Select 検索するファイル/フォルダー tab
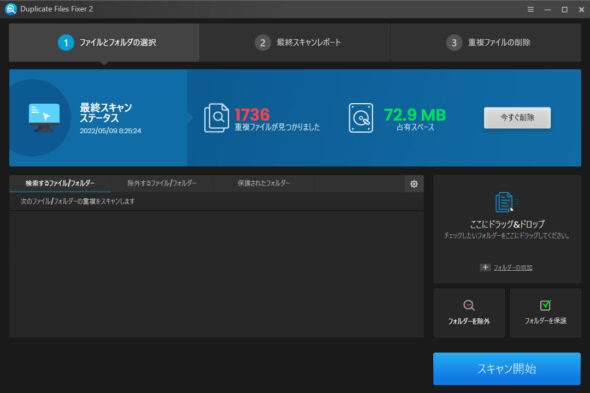 pos(60,183)
